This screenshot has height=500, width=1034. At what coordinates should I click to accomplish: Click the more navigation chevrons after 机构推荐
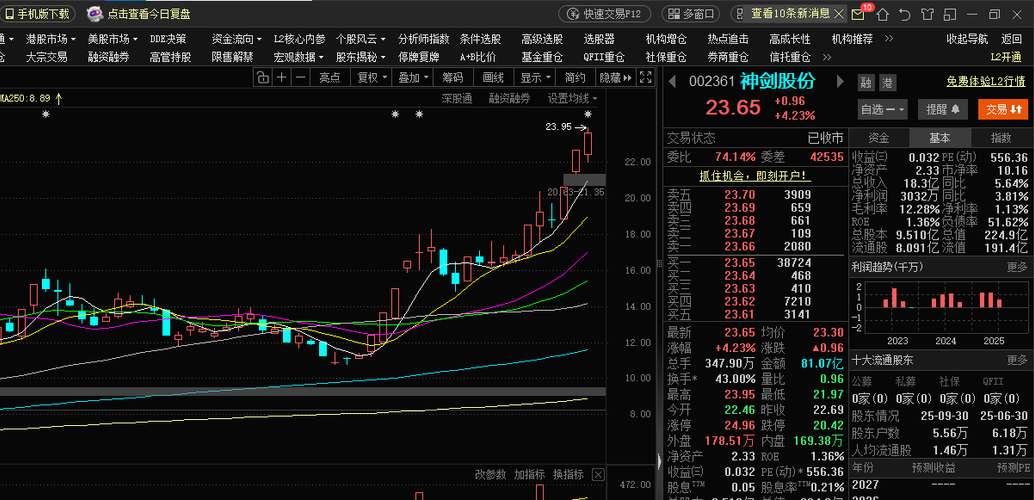(888, 39)
